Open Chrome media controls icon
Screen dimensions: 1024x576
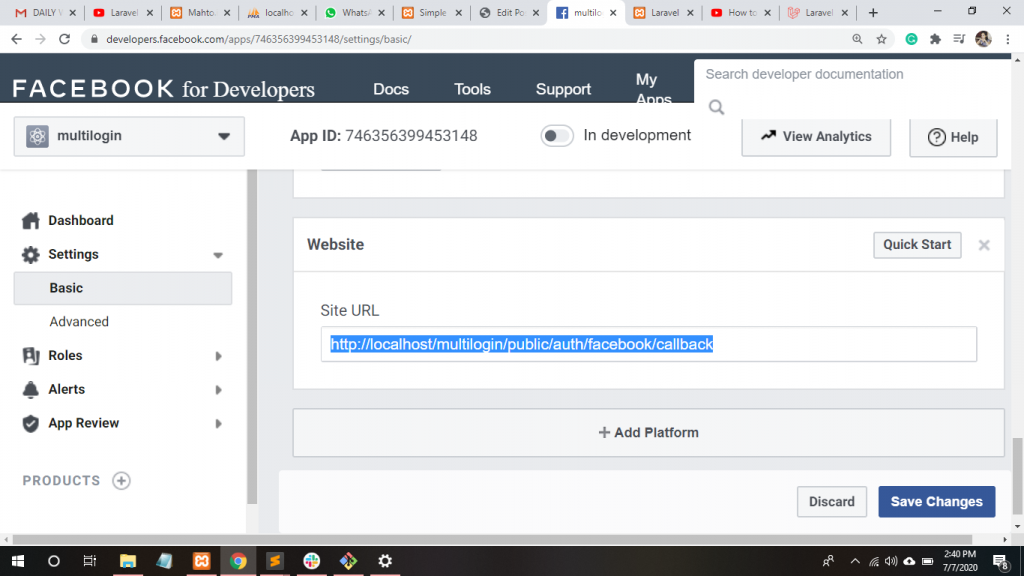(959, 39)
